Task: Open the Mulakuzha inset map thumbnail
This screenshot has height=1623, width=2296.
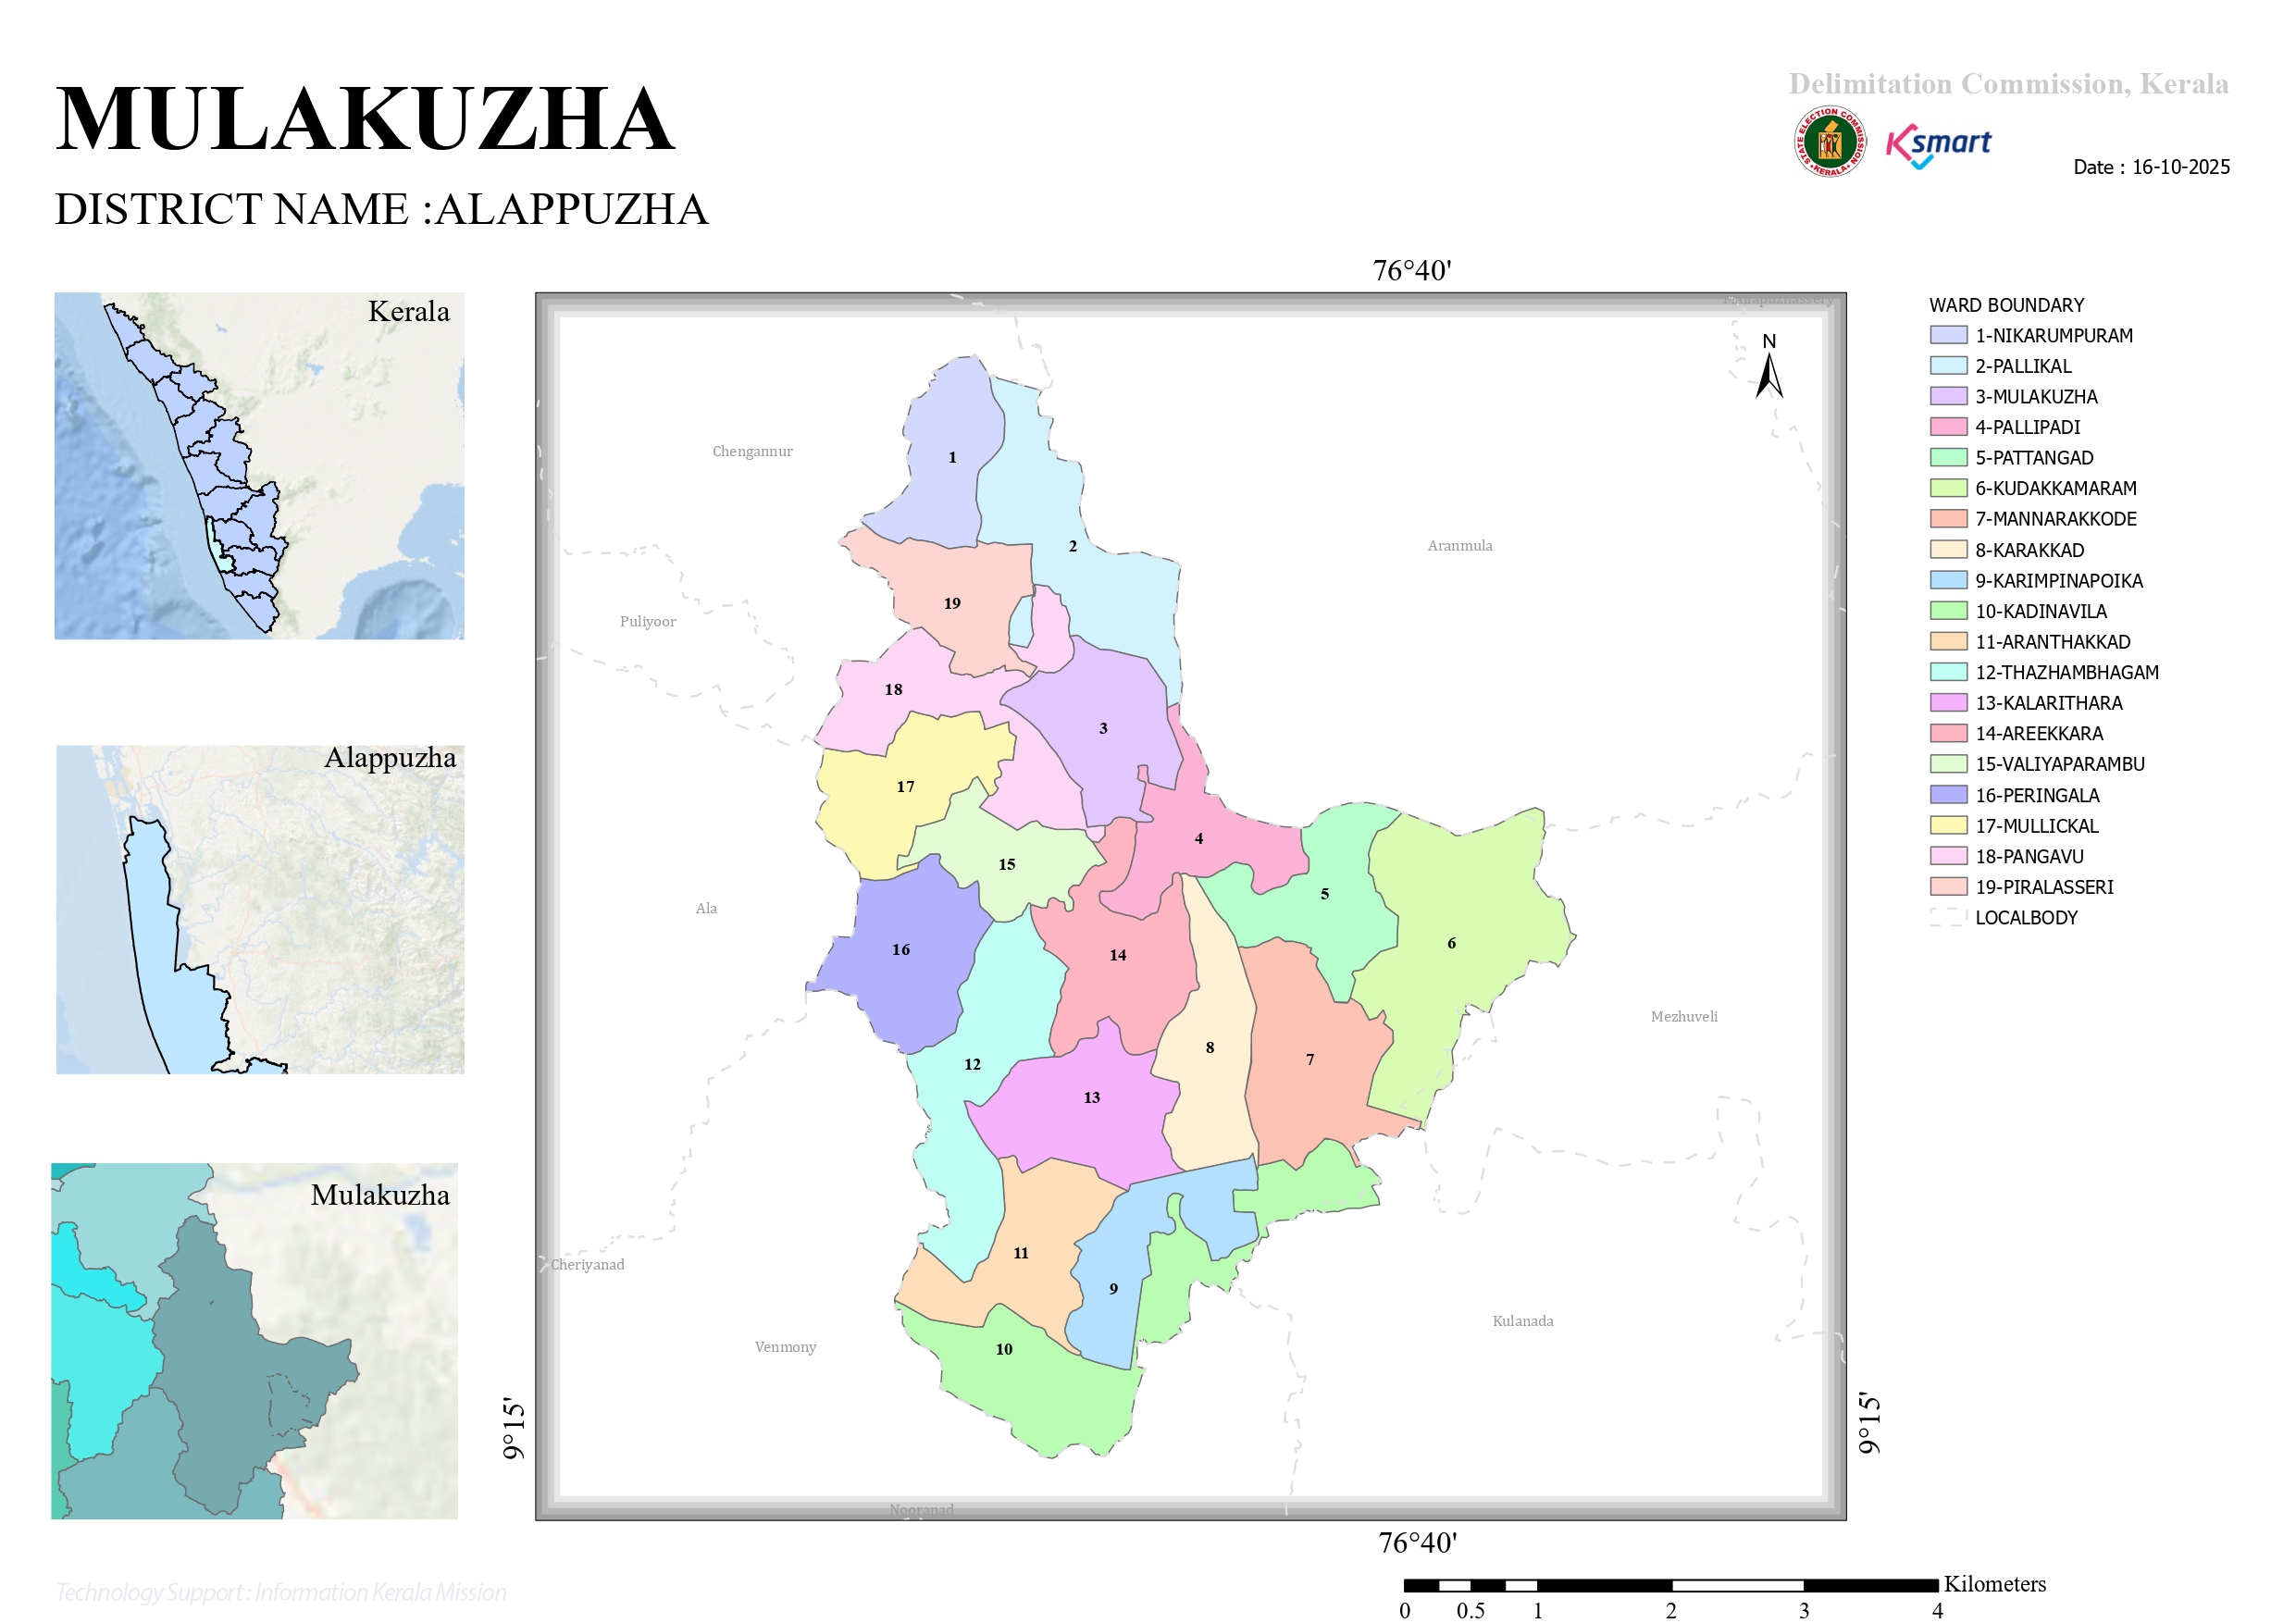Action: (255, 1340)
